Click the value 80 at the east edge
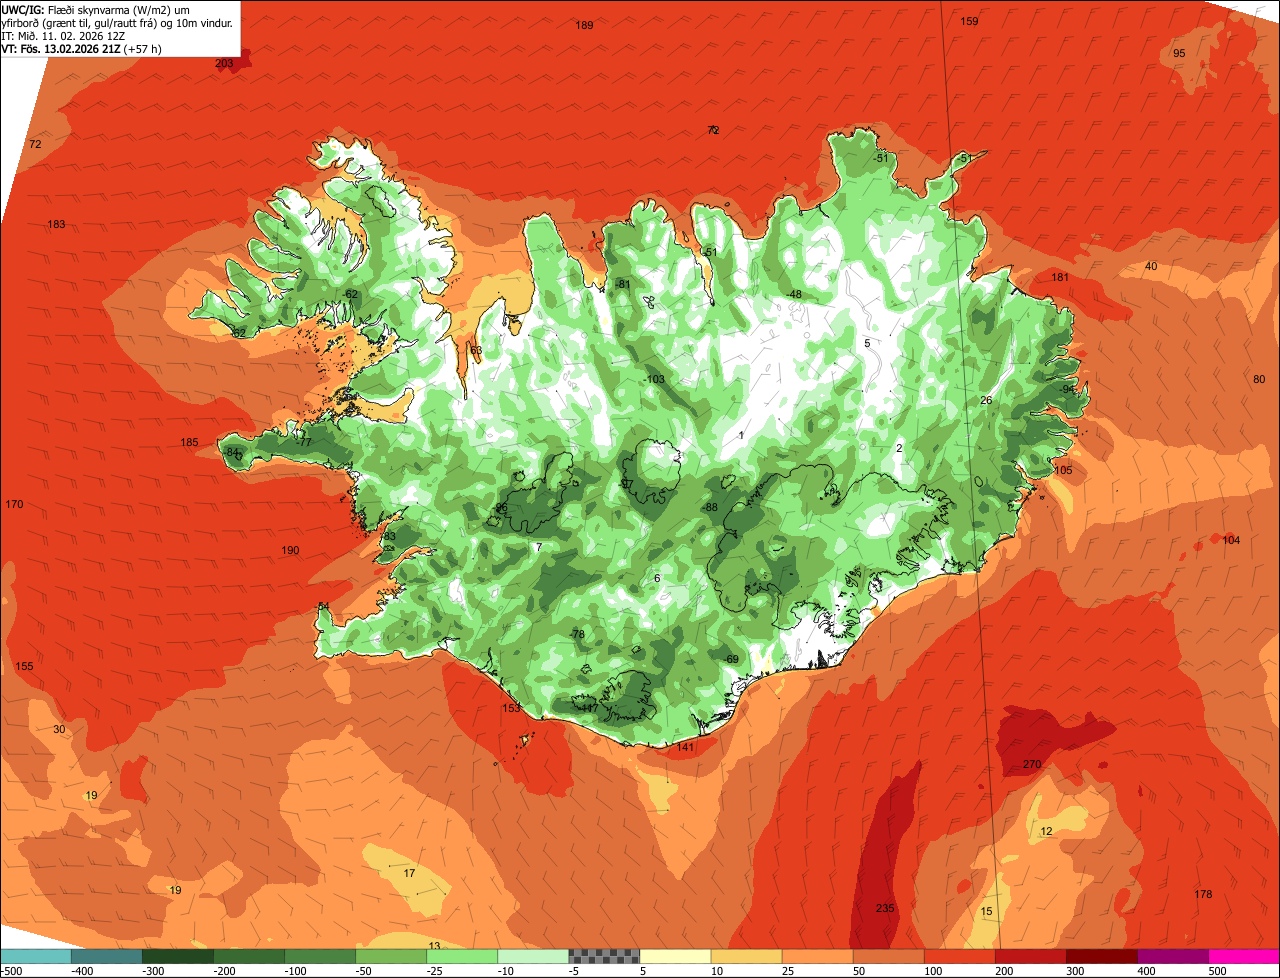The height and width of the screenshot is (978, 1280). pyautogui.click(x=1259, y=379)
